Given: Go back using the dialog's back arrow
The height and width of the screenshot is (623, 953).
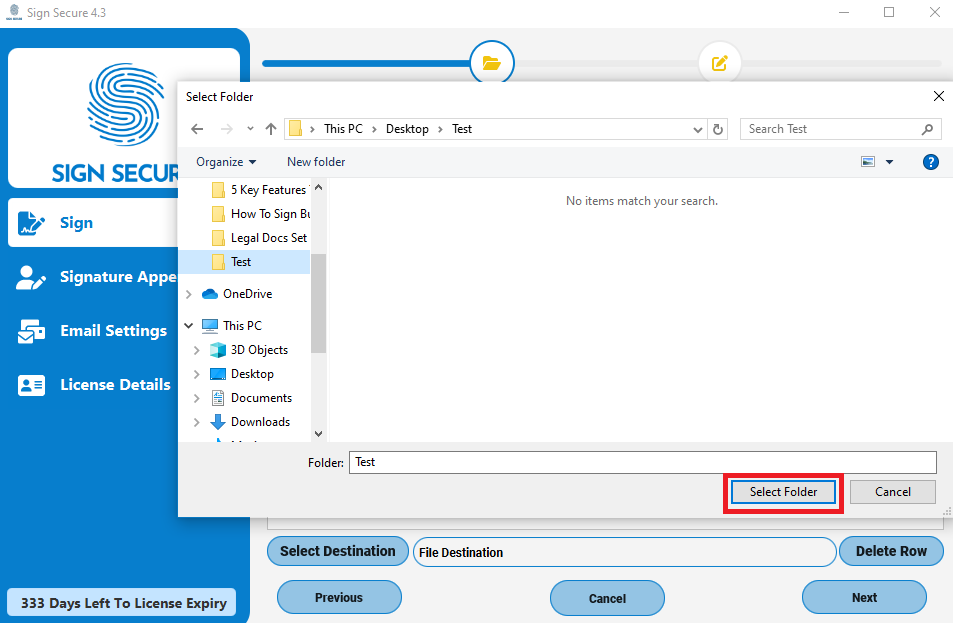Looking at the screenshot, I should tap(197, 129).
